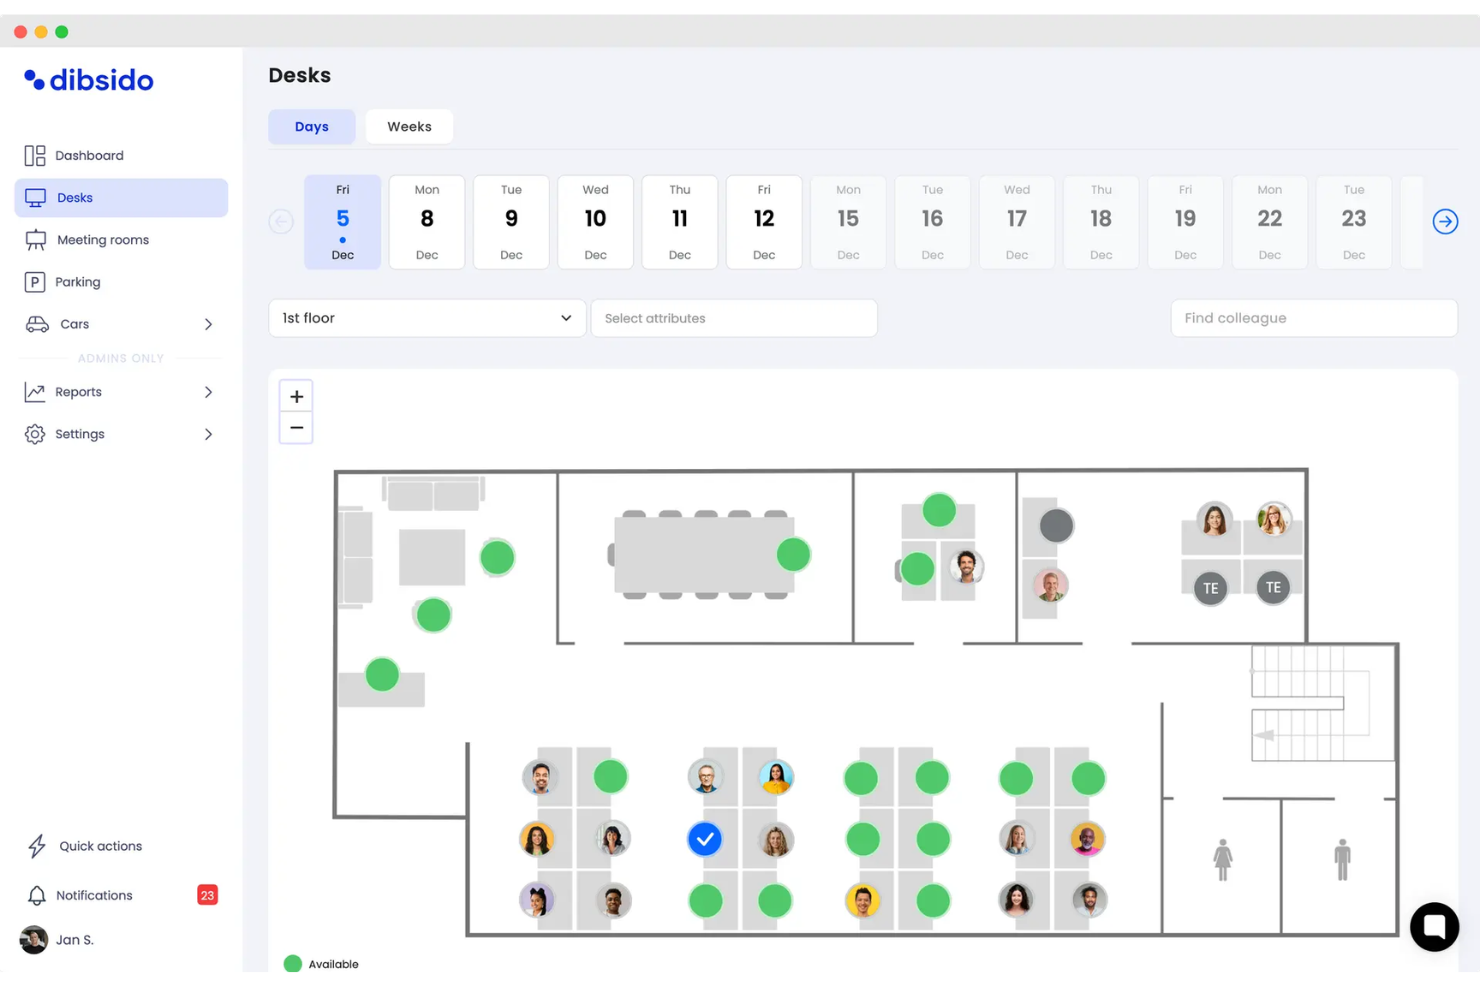Select the green available desk by conference table
The image size is (1480, 987).
(x=793, y=554)
